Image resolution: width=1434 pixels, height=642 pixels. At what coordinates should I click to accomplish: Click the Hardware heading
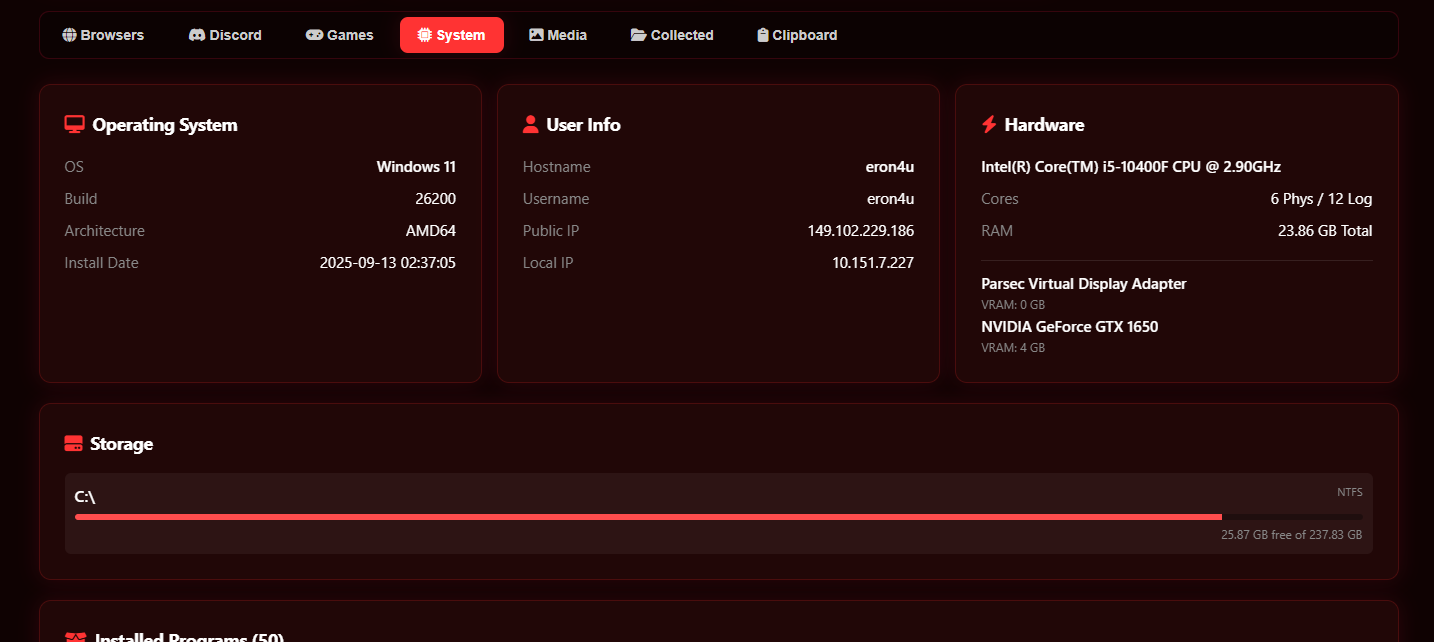click(1044, 125)
